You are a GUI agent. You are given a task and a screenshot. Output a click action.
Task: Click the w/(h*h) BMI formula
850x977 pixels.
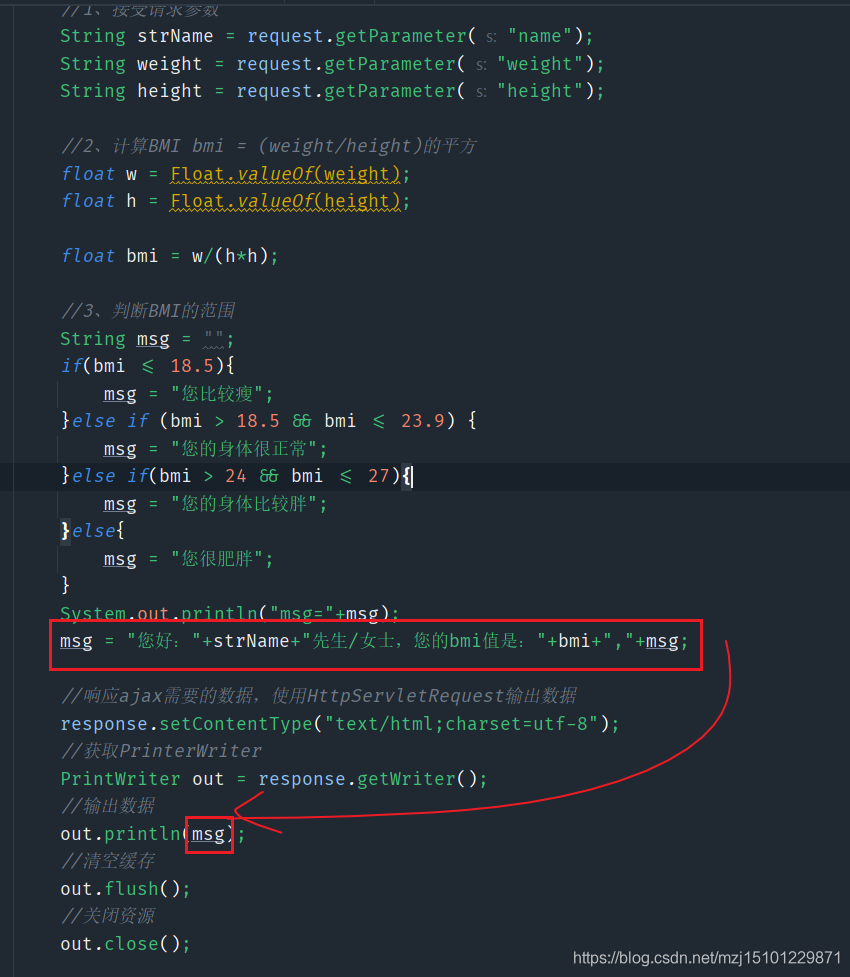tap(230, 256)
